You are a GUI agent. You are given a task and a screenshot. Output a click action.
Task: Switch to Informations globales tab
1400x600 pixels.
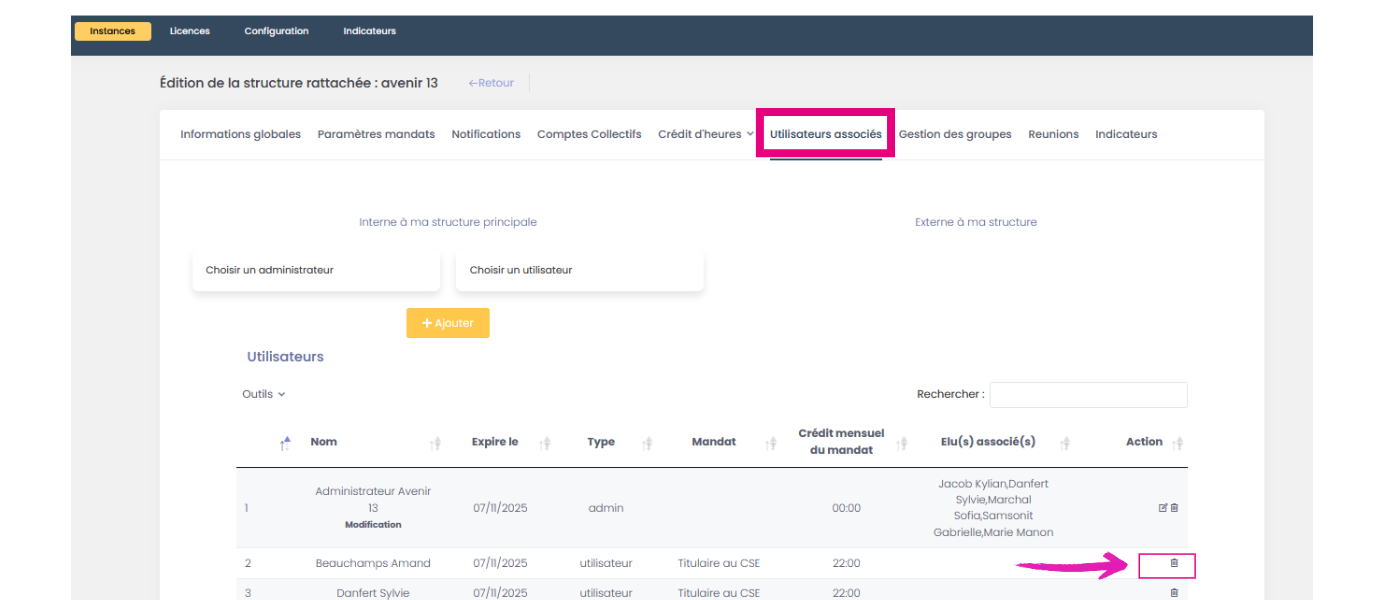[241, 134]
